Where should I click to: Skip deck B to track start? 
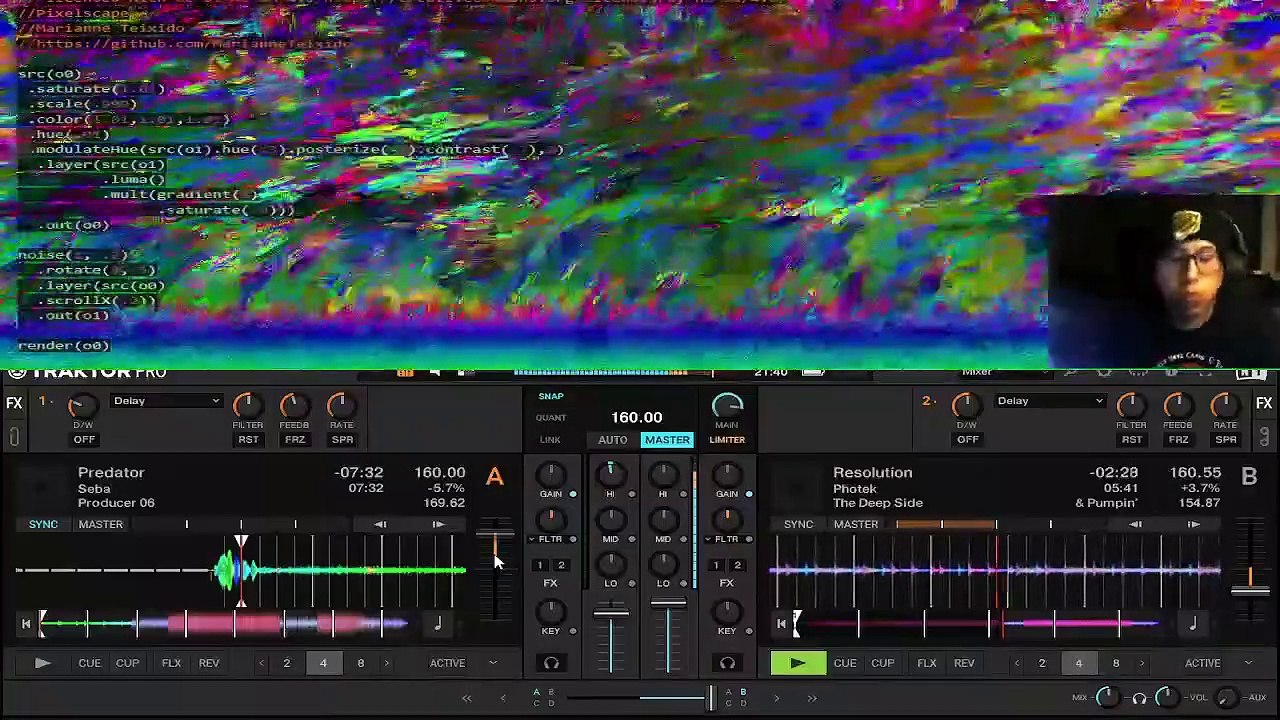(781, 625)
